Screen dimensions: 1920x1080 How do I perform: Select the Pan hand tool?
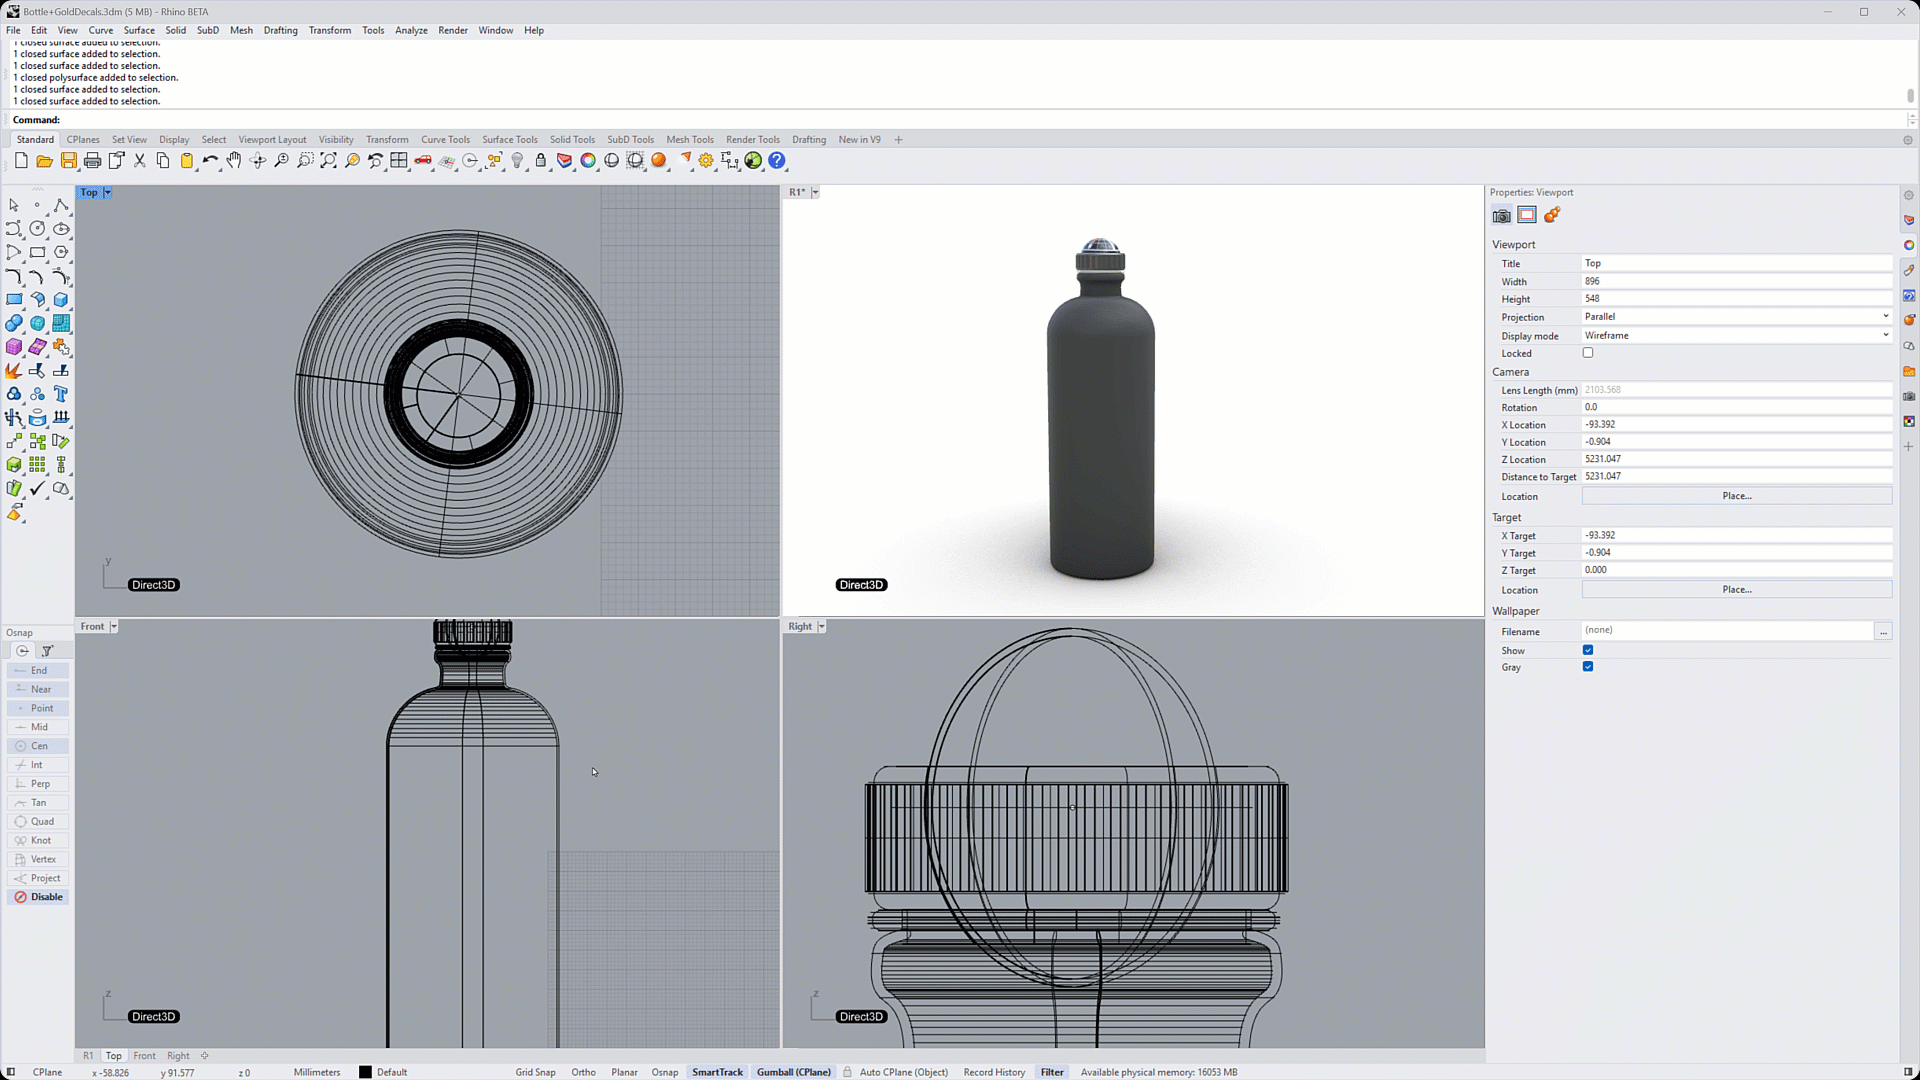click(x=234, y=161)
